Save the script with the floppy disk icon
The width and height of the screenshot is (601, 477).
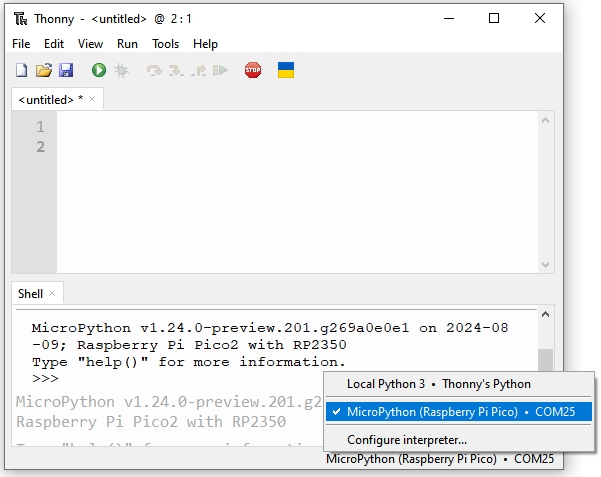coord(66,71)
